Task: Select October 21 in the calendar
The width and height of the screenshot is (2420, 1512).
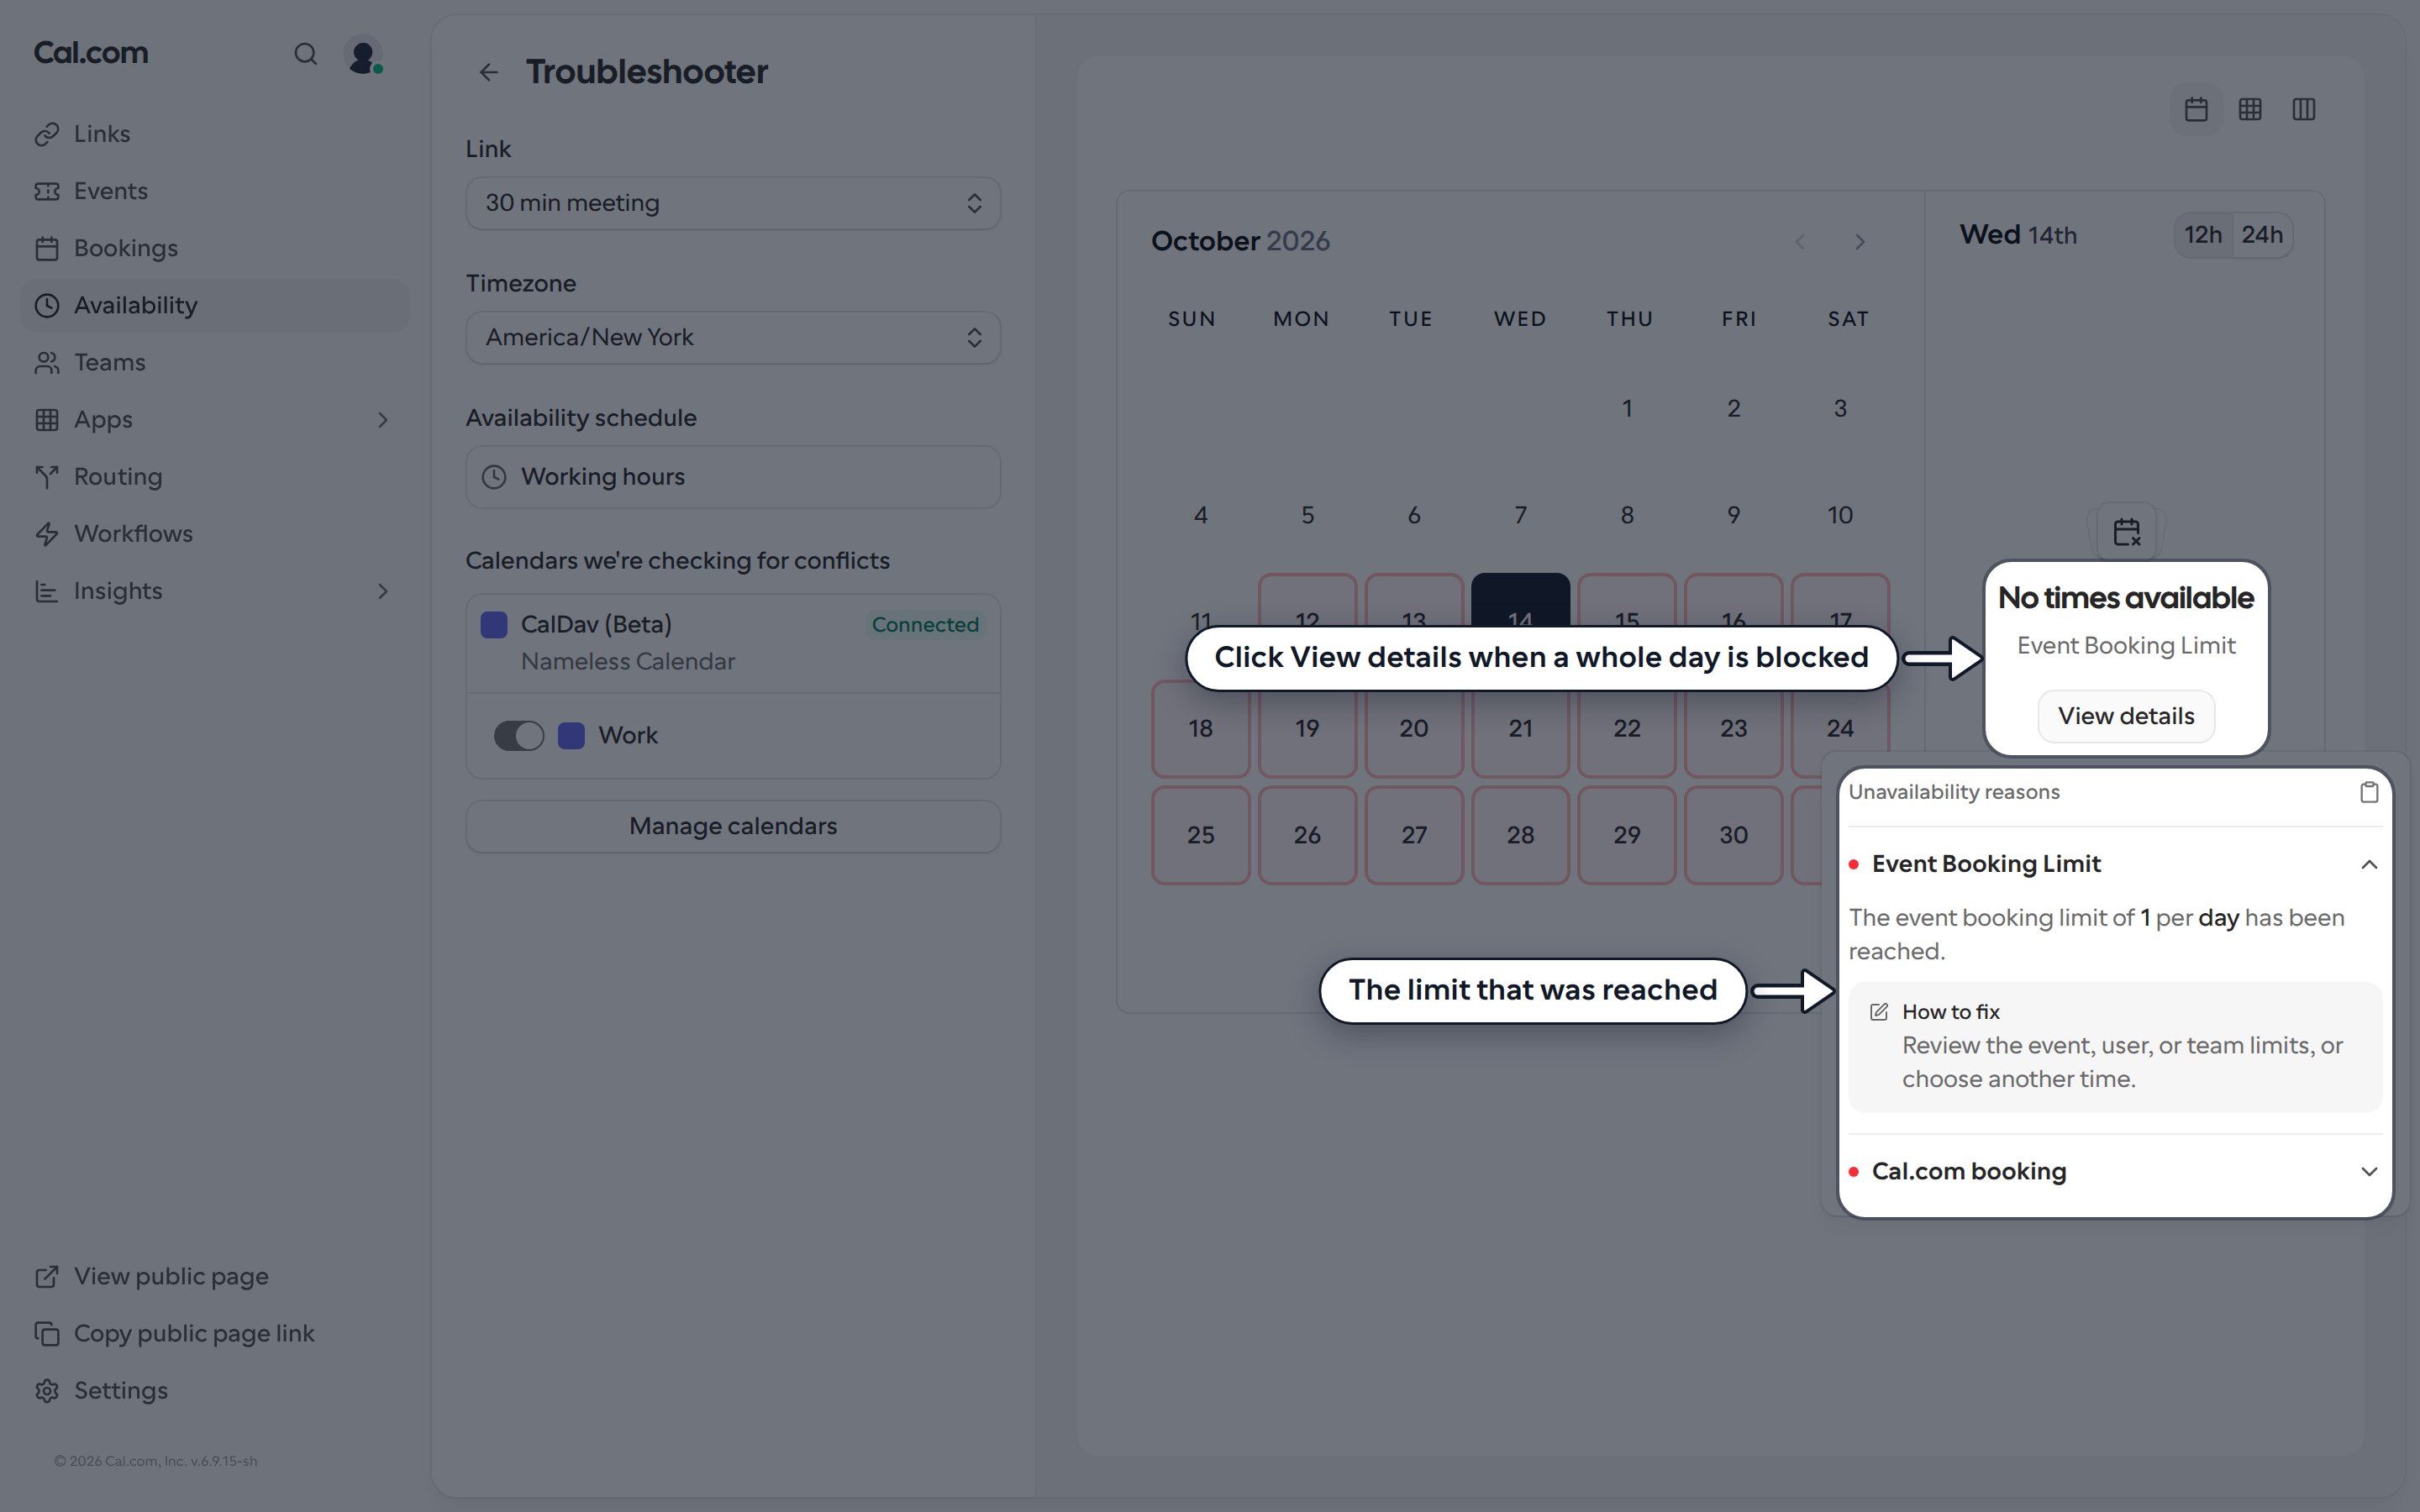Action: [1520, 729]
